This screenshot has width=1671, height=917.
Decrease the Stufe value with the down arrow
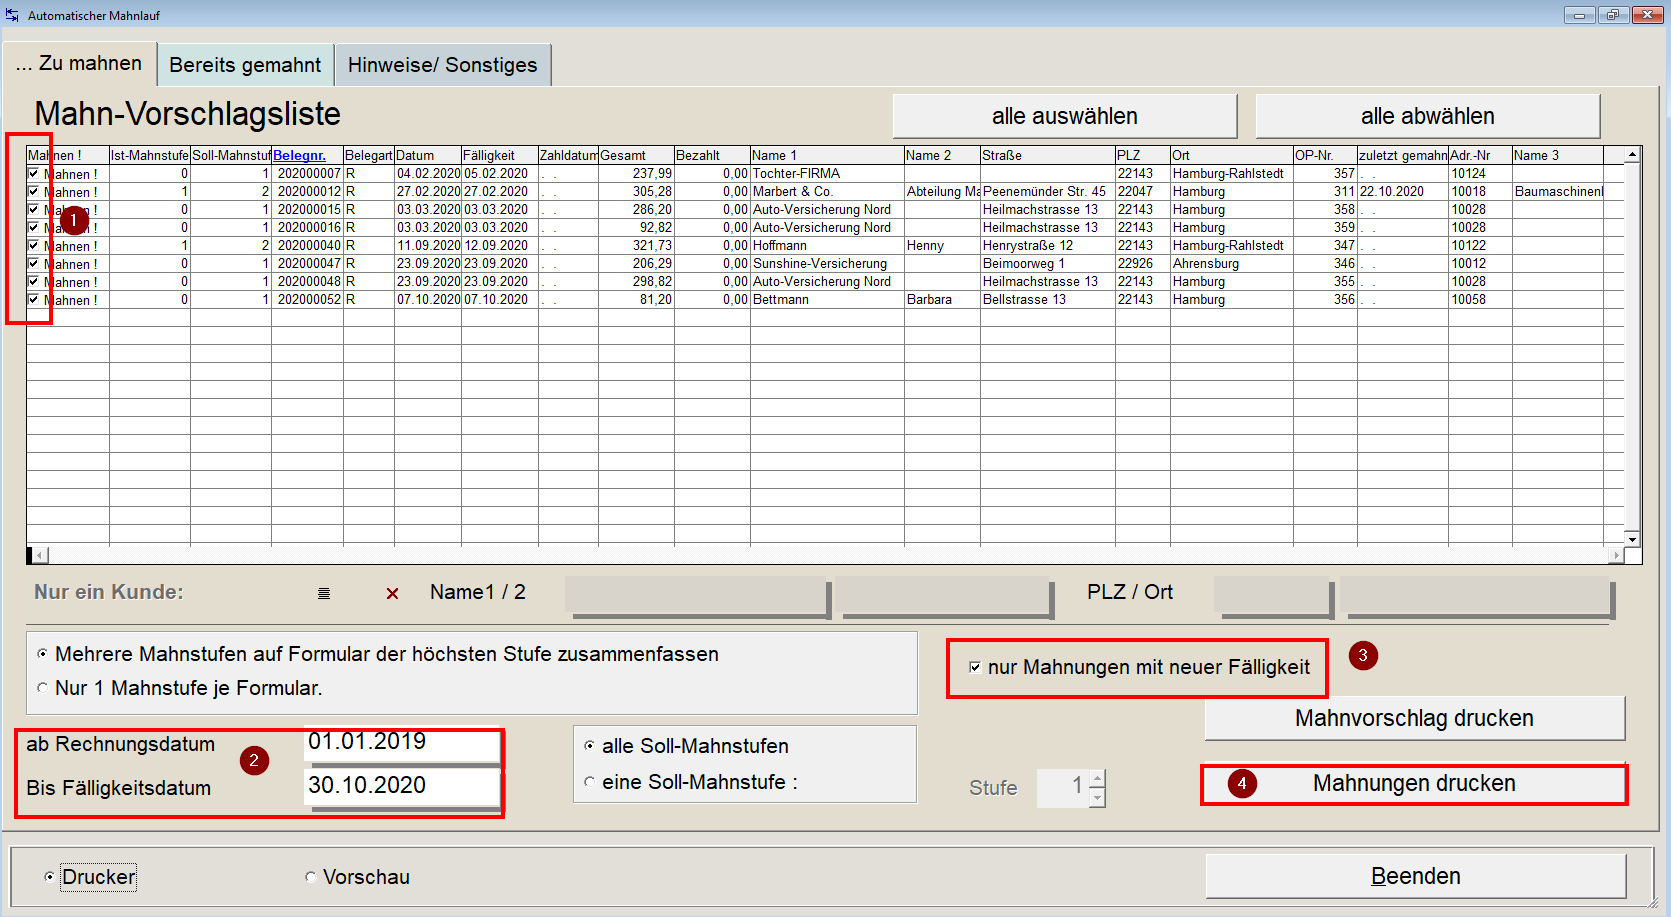tap(1097, 798)
